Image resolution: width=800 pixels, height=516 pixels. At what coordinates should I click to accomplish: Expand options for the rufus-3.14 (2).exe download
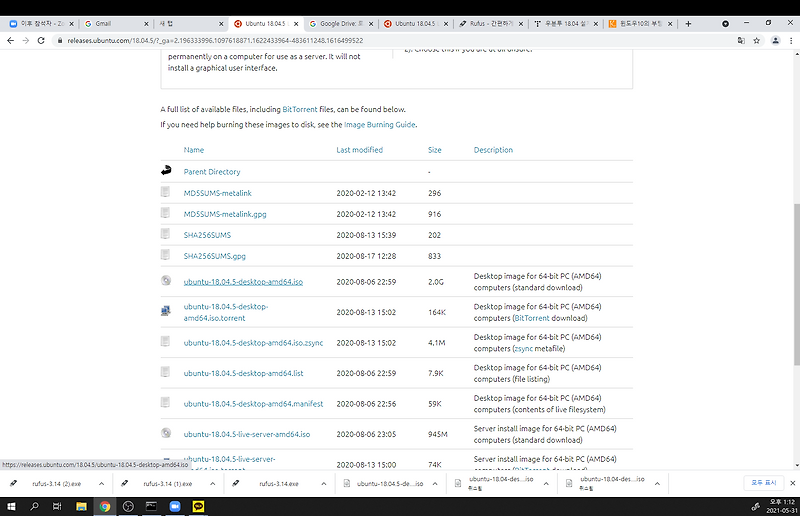(x=101, y=484)
